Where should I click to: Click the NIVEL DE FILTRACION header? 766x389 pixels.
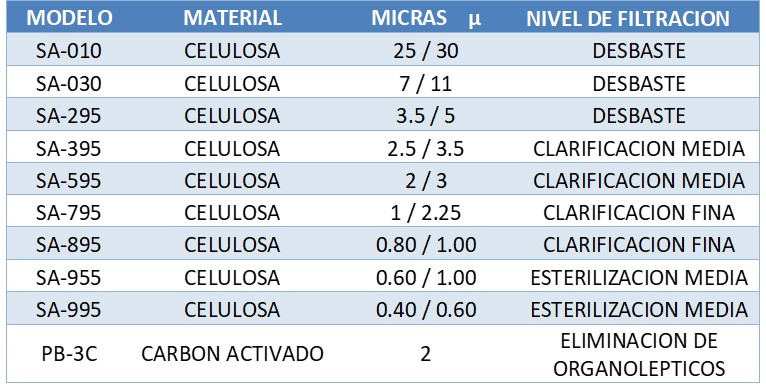coord(628,19)
